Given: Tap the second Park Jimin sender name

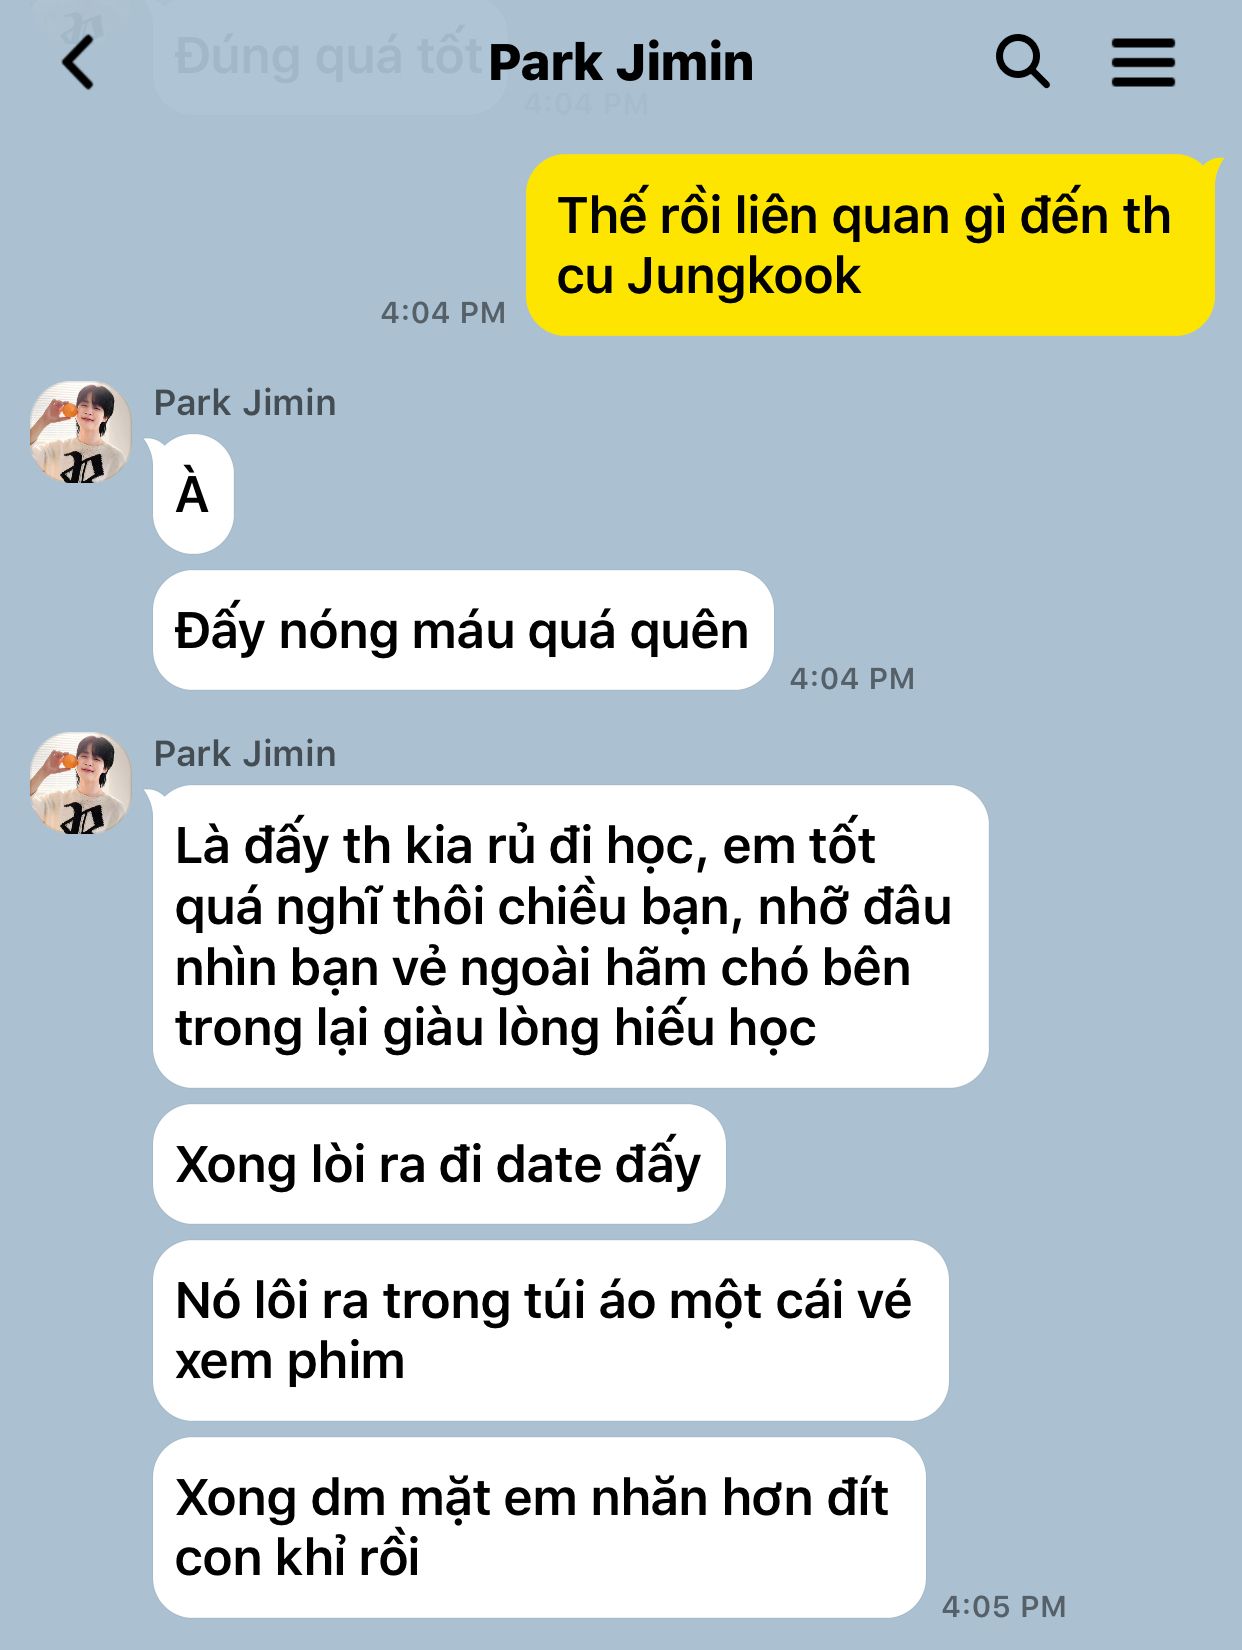Looking at the screenshot, I should tap(245, 754).
